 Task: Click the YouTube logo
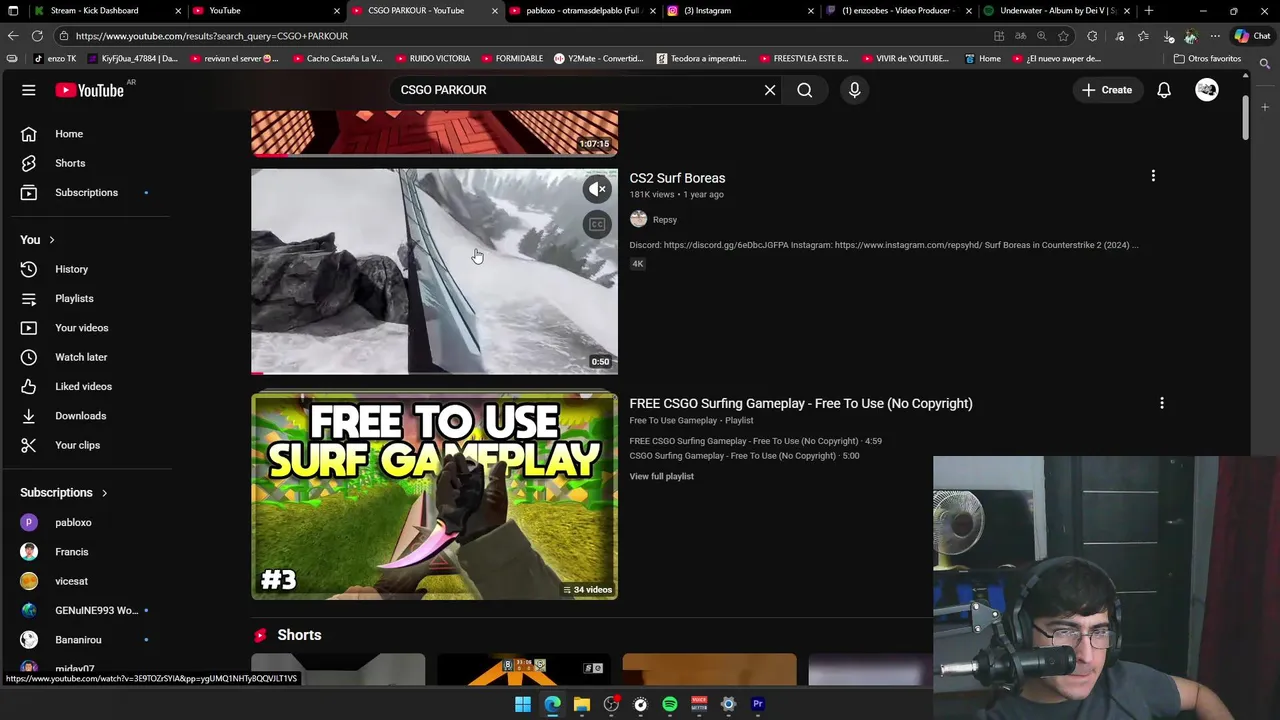pyautogui.click(x=89, y=90)
